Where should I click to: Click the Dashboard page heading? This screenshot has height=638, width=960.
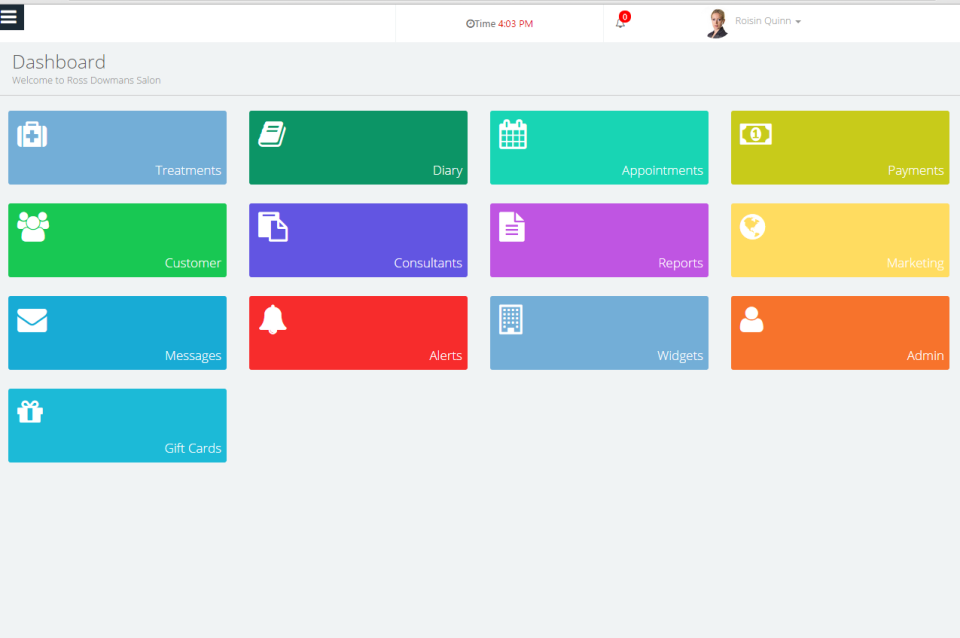click(59, 62)
